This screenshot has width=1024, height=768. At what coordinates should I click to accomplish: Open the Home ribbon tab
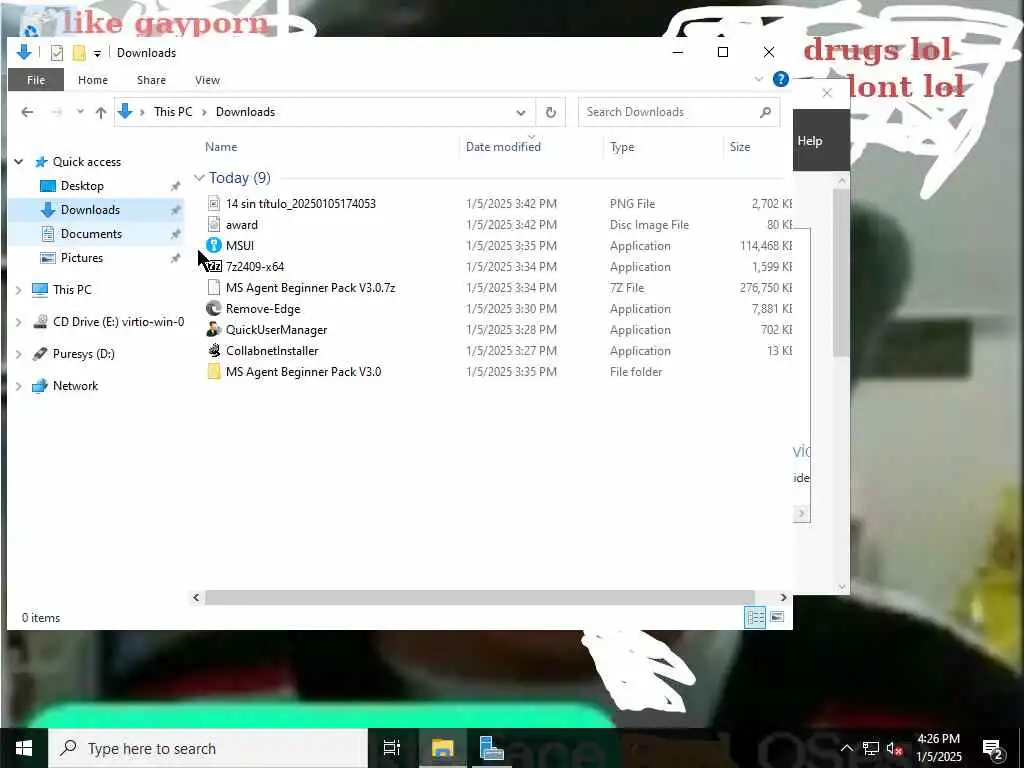(93, 80)
